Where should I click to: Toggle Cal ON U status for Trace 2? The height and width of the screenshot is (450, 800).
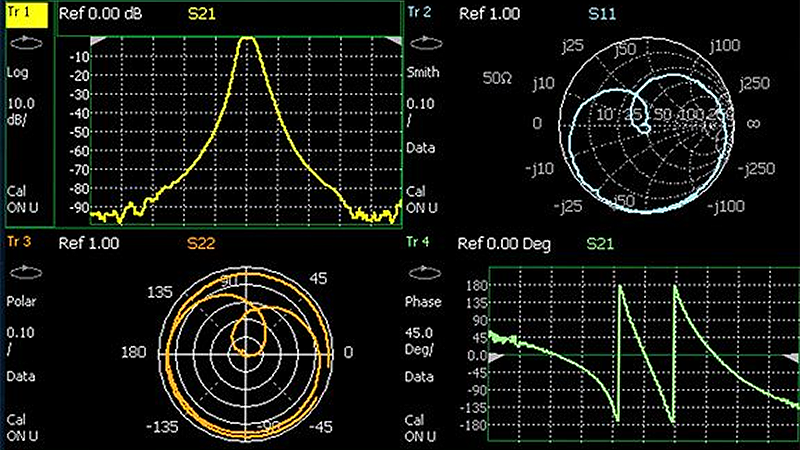click(422, 199)
